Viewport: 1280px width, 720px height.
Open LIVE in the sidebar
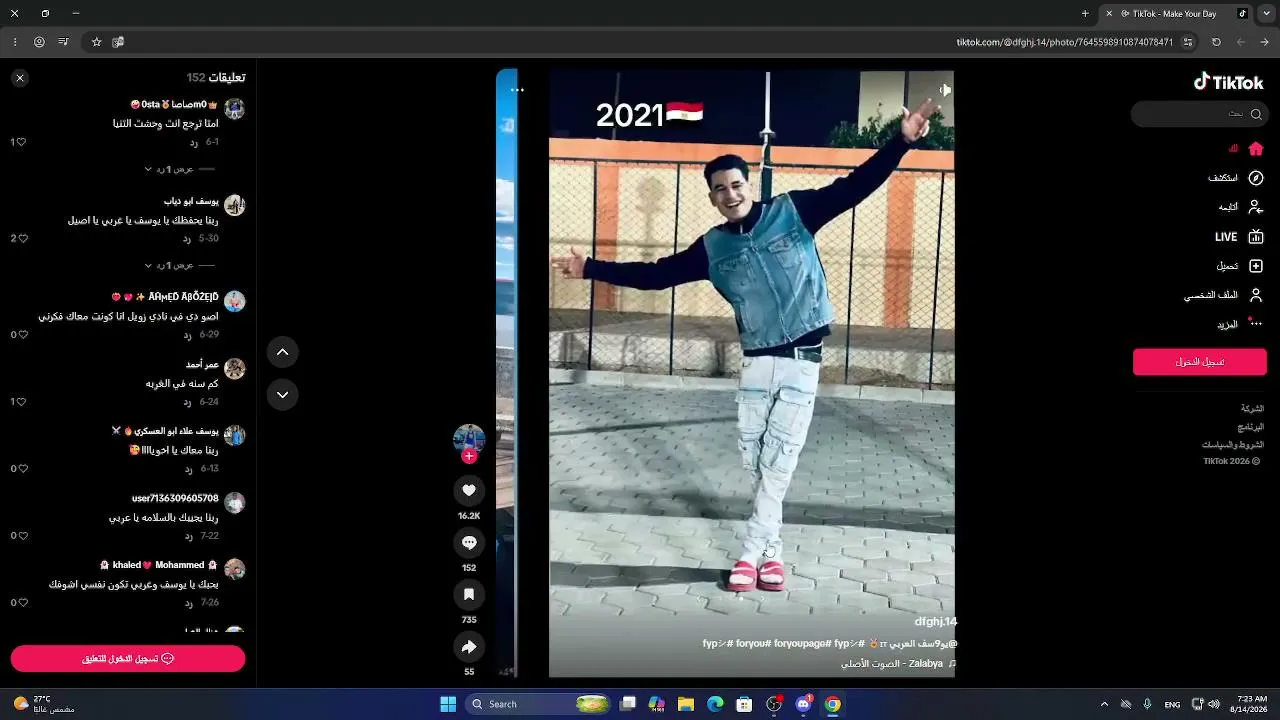tap(1240, 237)
